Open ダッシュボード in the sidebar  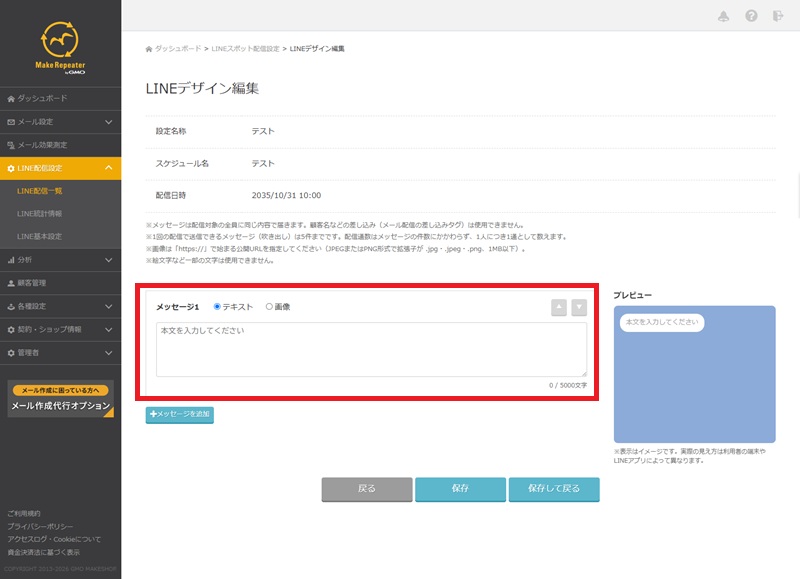(60, 98)
